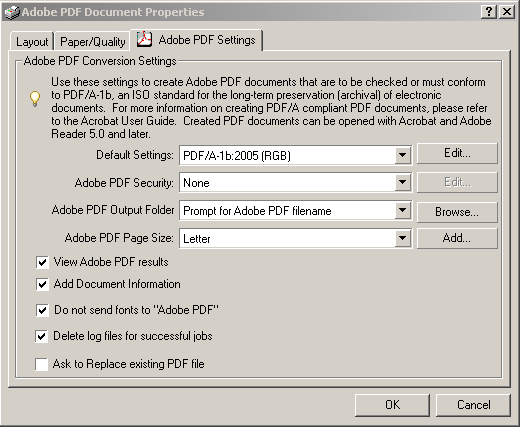Select the Adobe PDF Settings tab
Image resolution: width=520 pixels, height=427 pixels.
pos(196,40)
